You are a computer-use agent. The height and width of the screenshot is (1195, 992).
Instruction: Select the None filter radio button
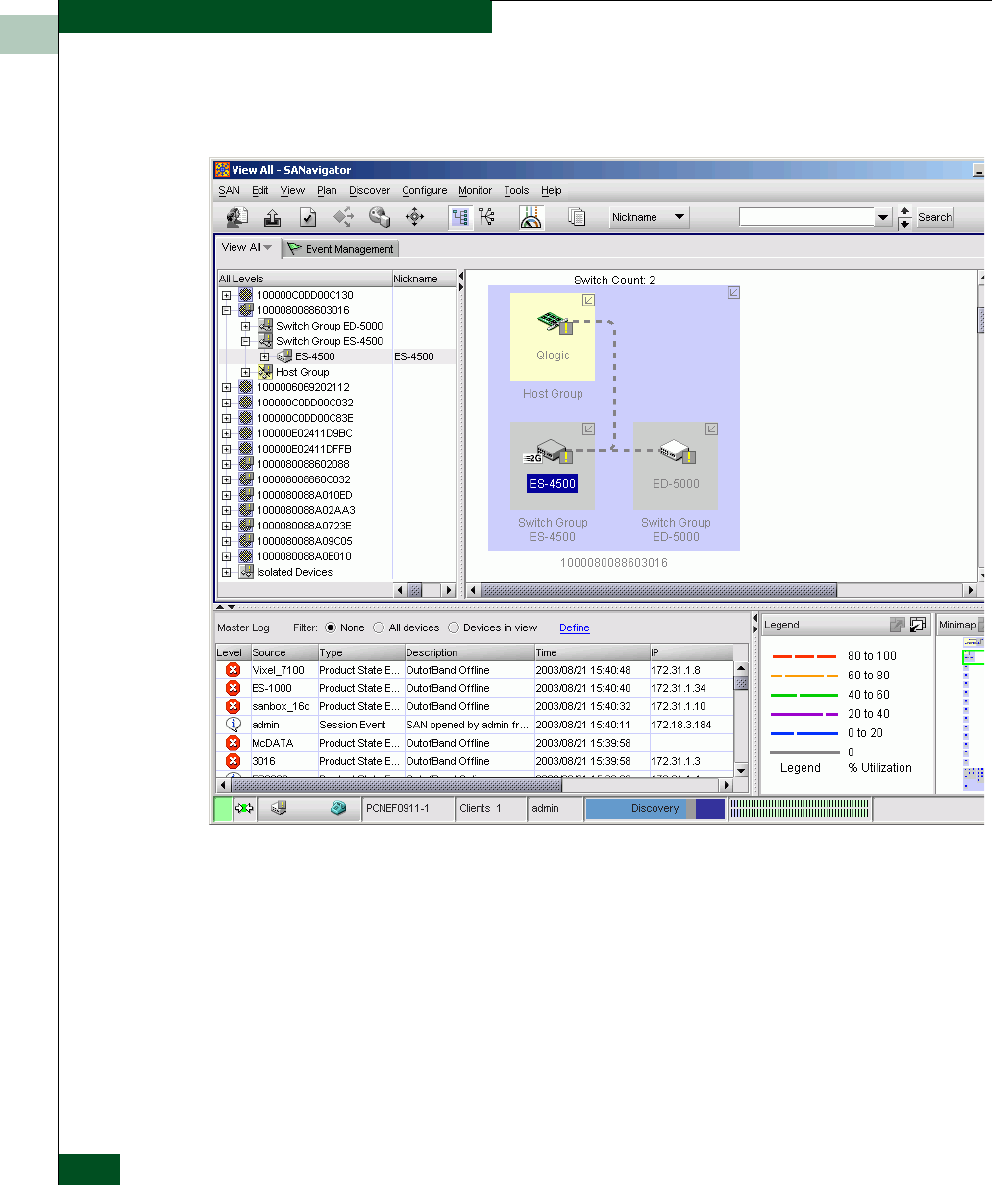point(330,628)
